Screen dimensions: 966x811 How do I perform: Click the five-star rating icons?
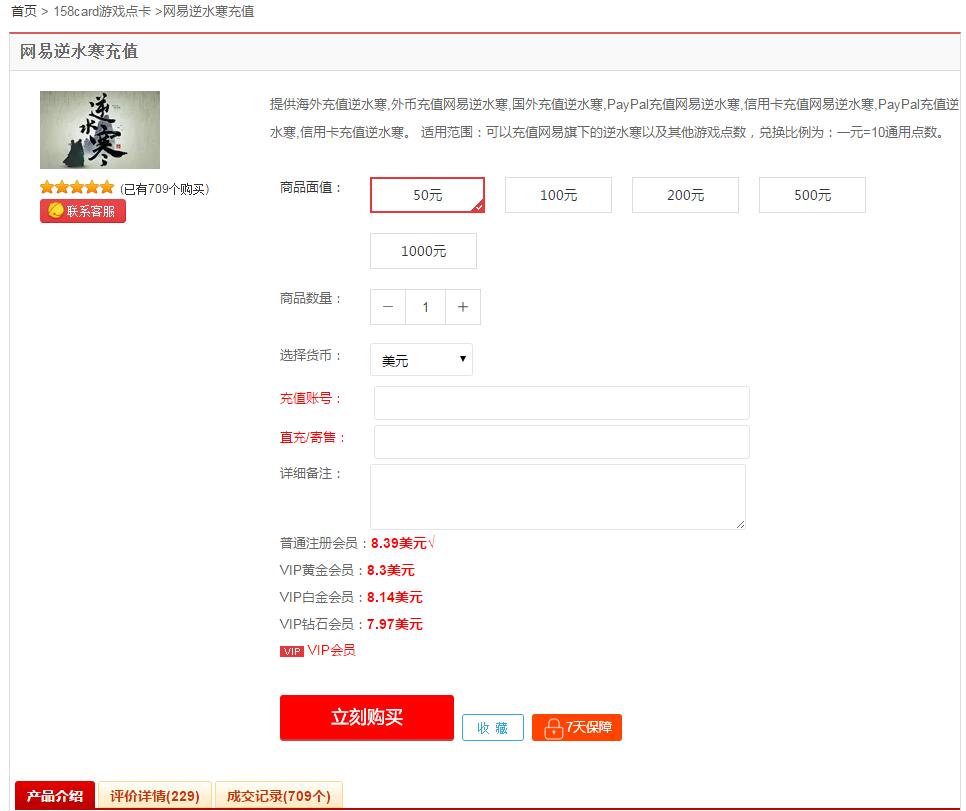pos(77,188)
